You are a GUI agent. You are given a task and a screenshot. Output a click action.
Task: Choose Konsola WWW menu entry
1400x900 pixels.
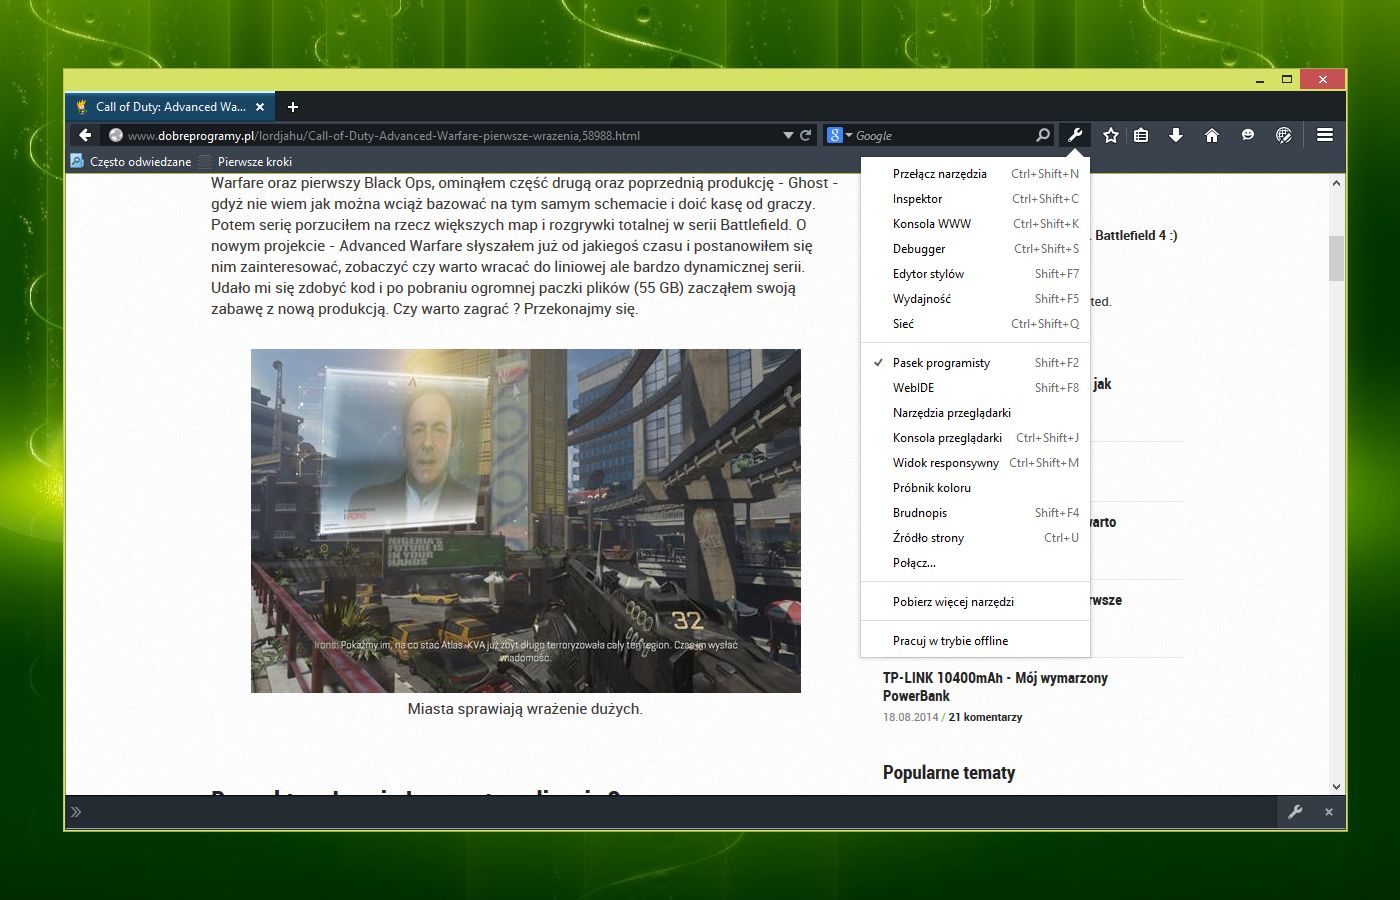click(975, 224)
